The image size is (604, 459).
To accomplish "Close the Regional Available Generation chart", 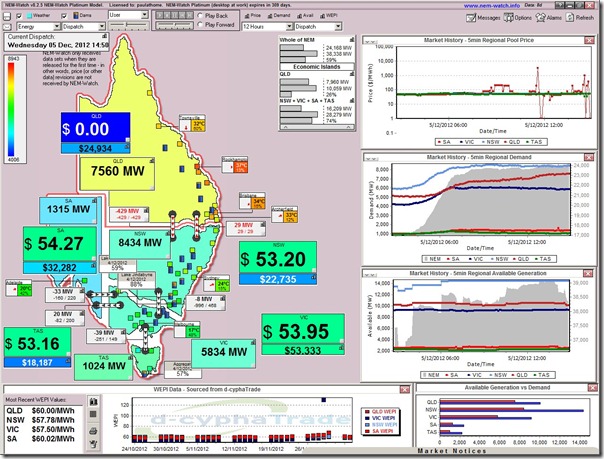I will [588, 273].
